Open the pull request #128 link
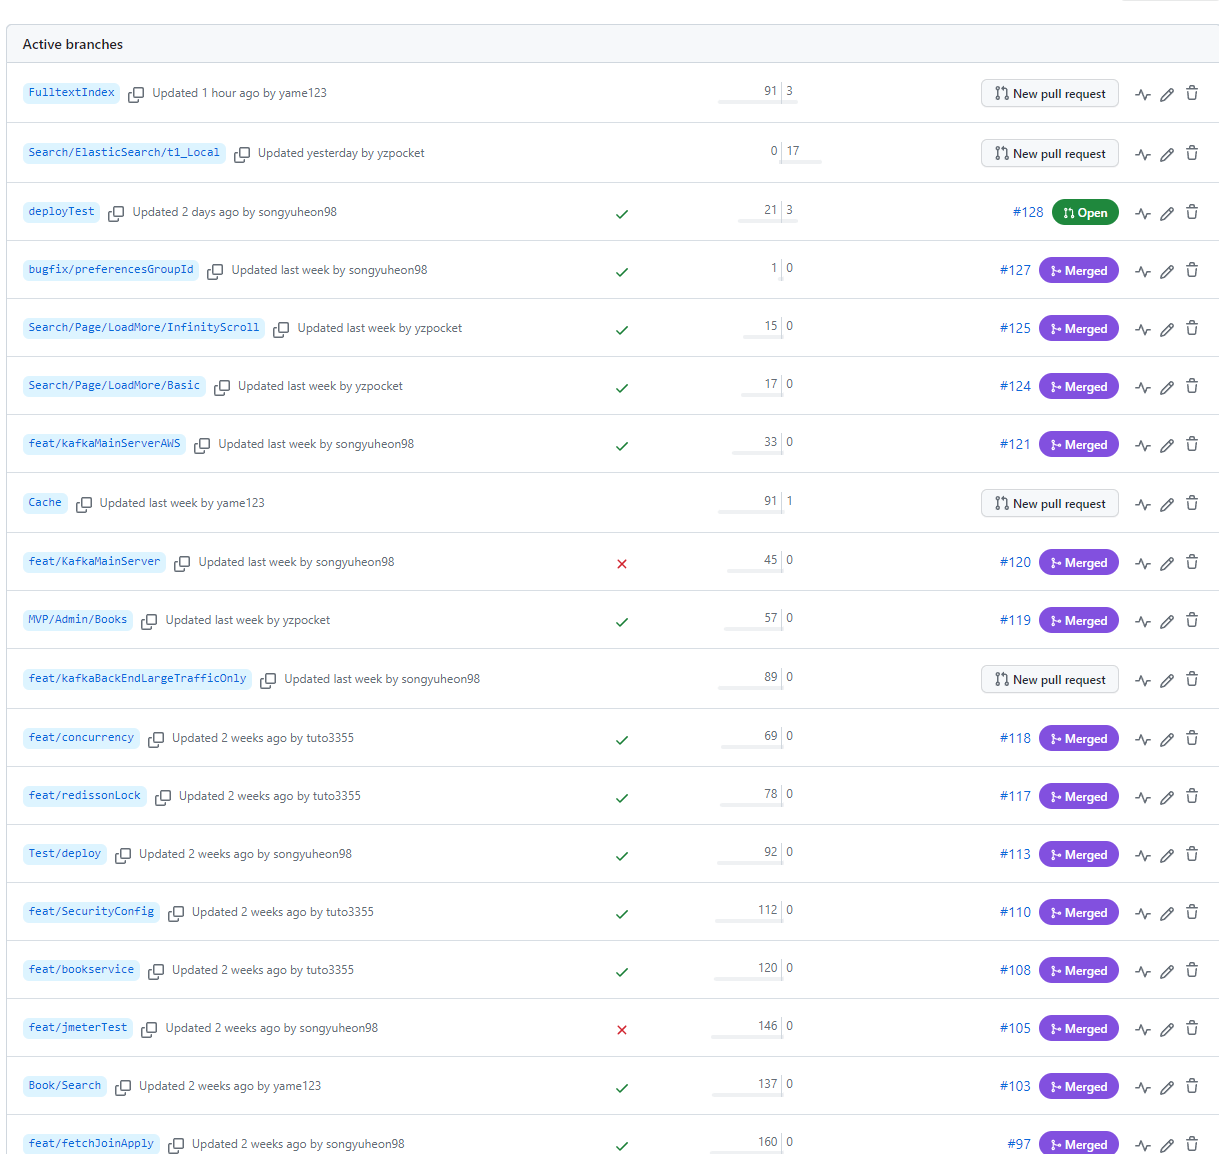Screen dimensions: 1219x1154 1028,212
